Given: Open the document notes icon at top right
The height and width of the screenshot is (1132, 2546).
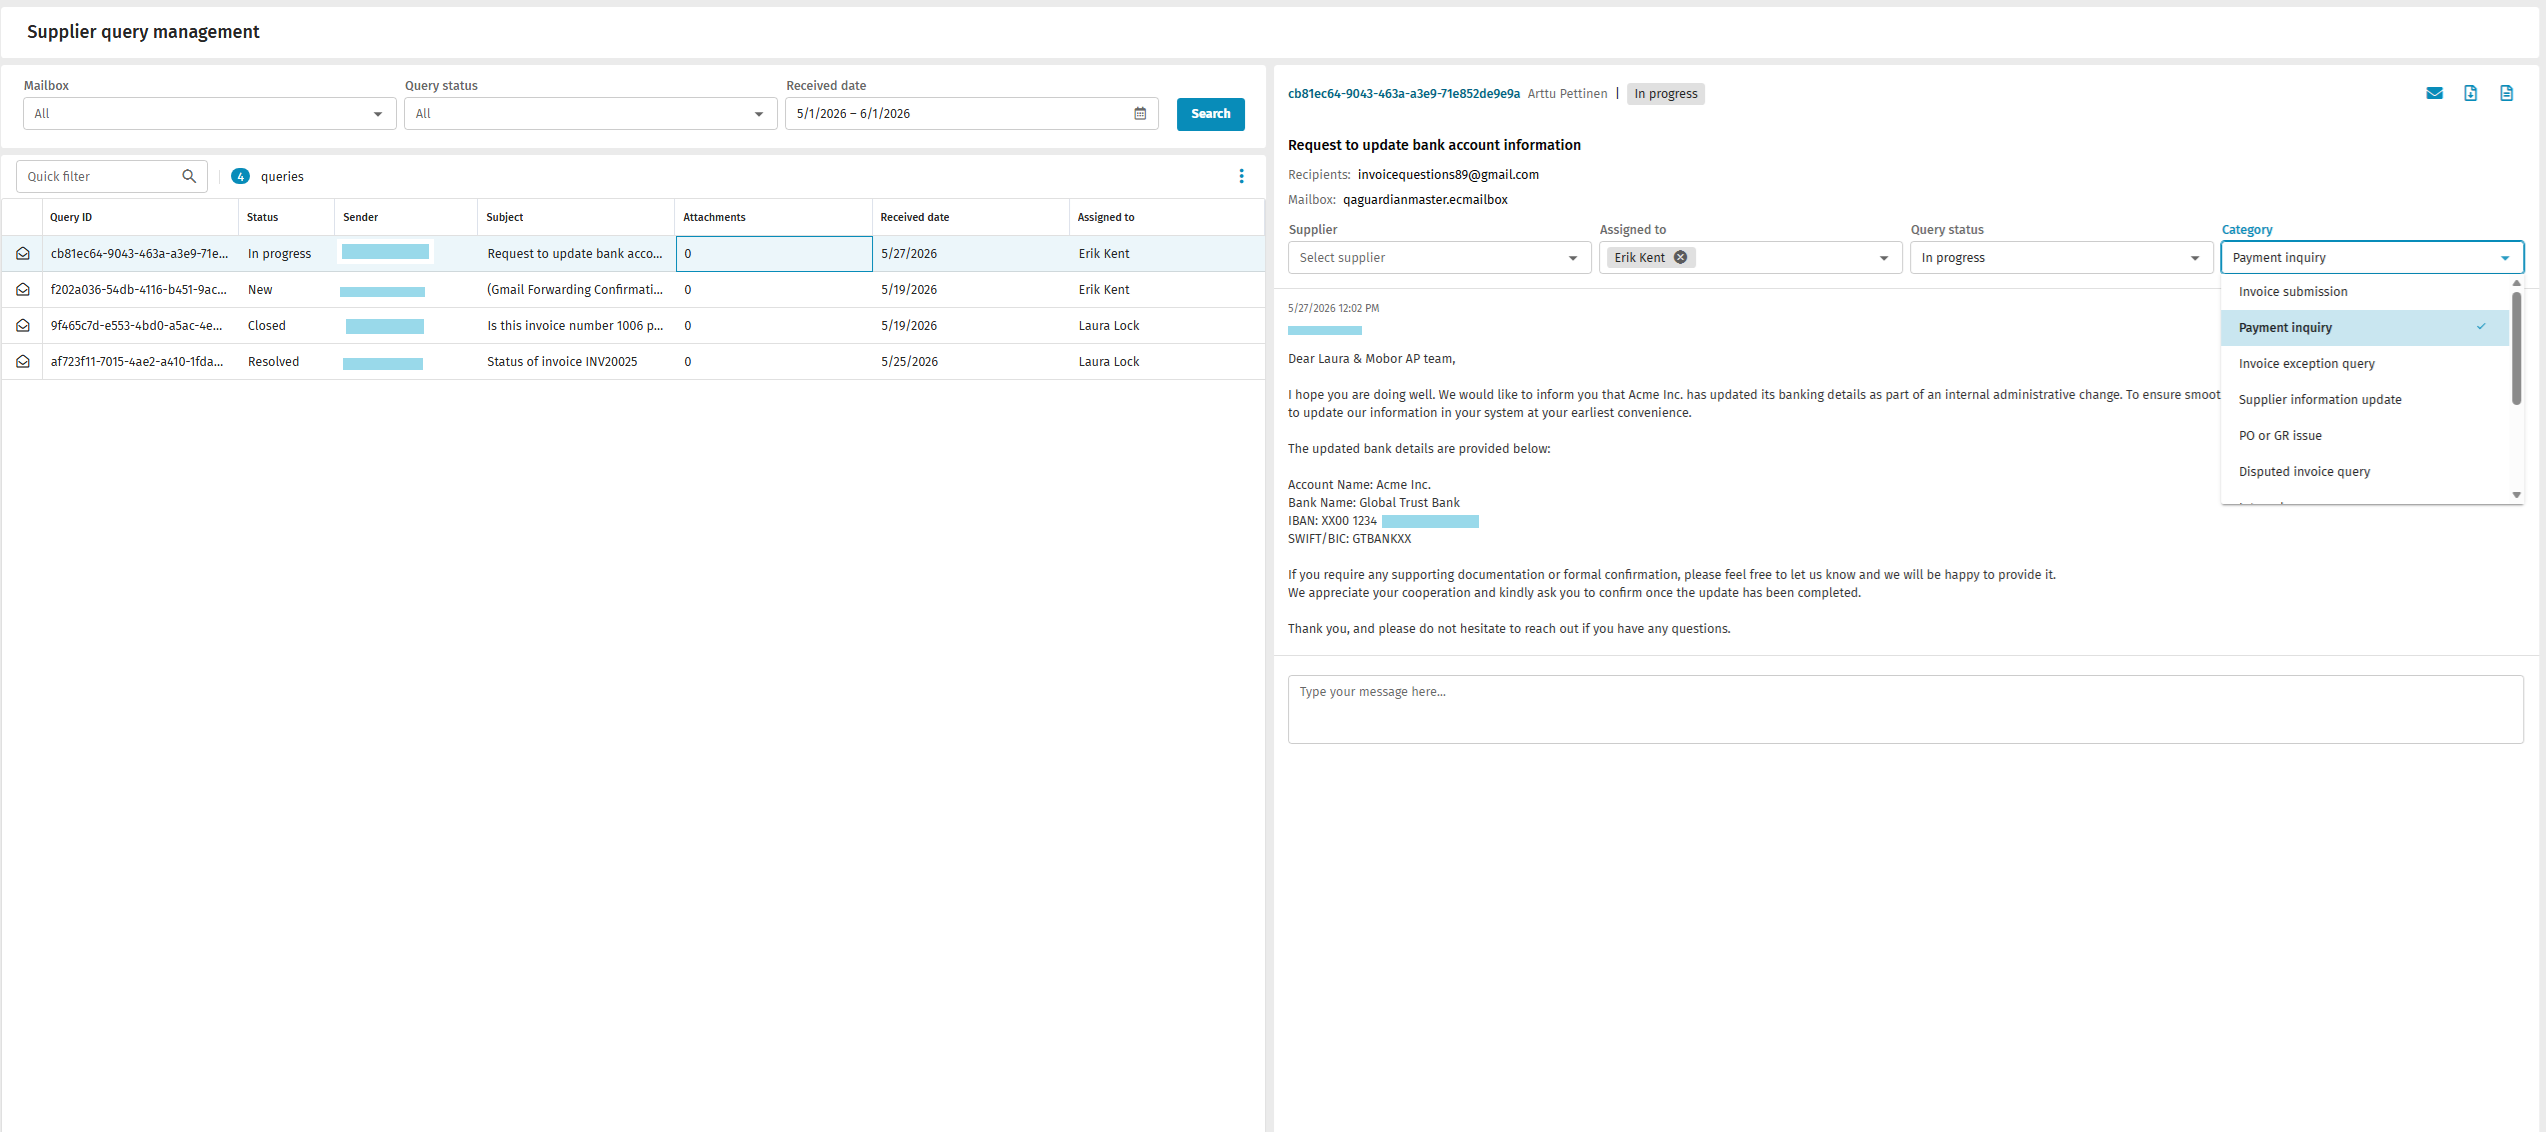Looking at the screenshot, I should click(2506, 93).
